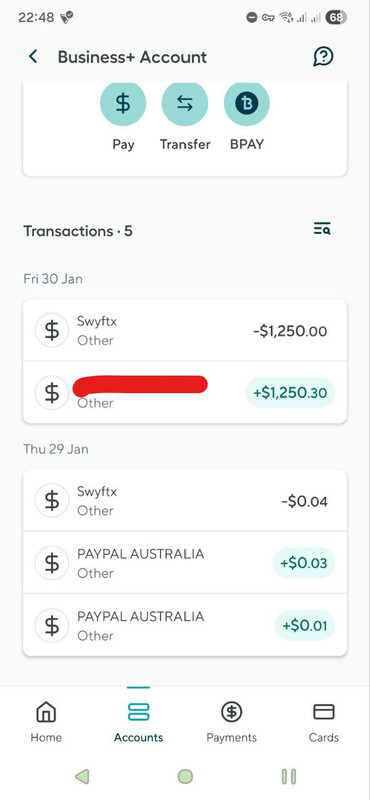The height and width of the screenshot is (800, 370).
Task: Open the Swyftx -$1,250.00 transaction
Action: [x=185, y=331]
